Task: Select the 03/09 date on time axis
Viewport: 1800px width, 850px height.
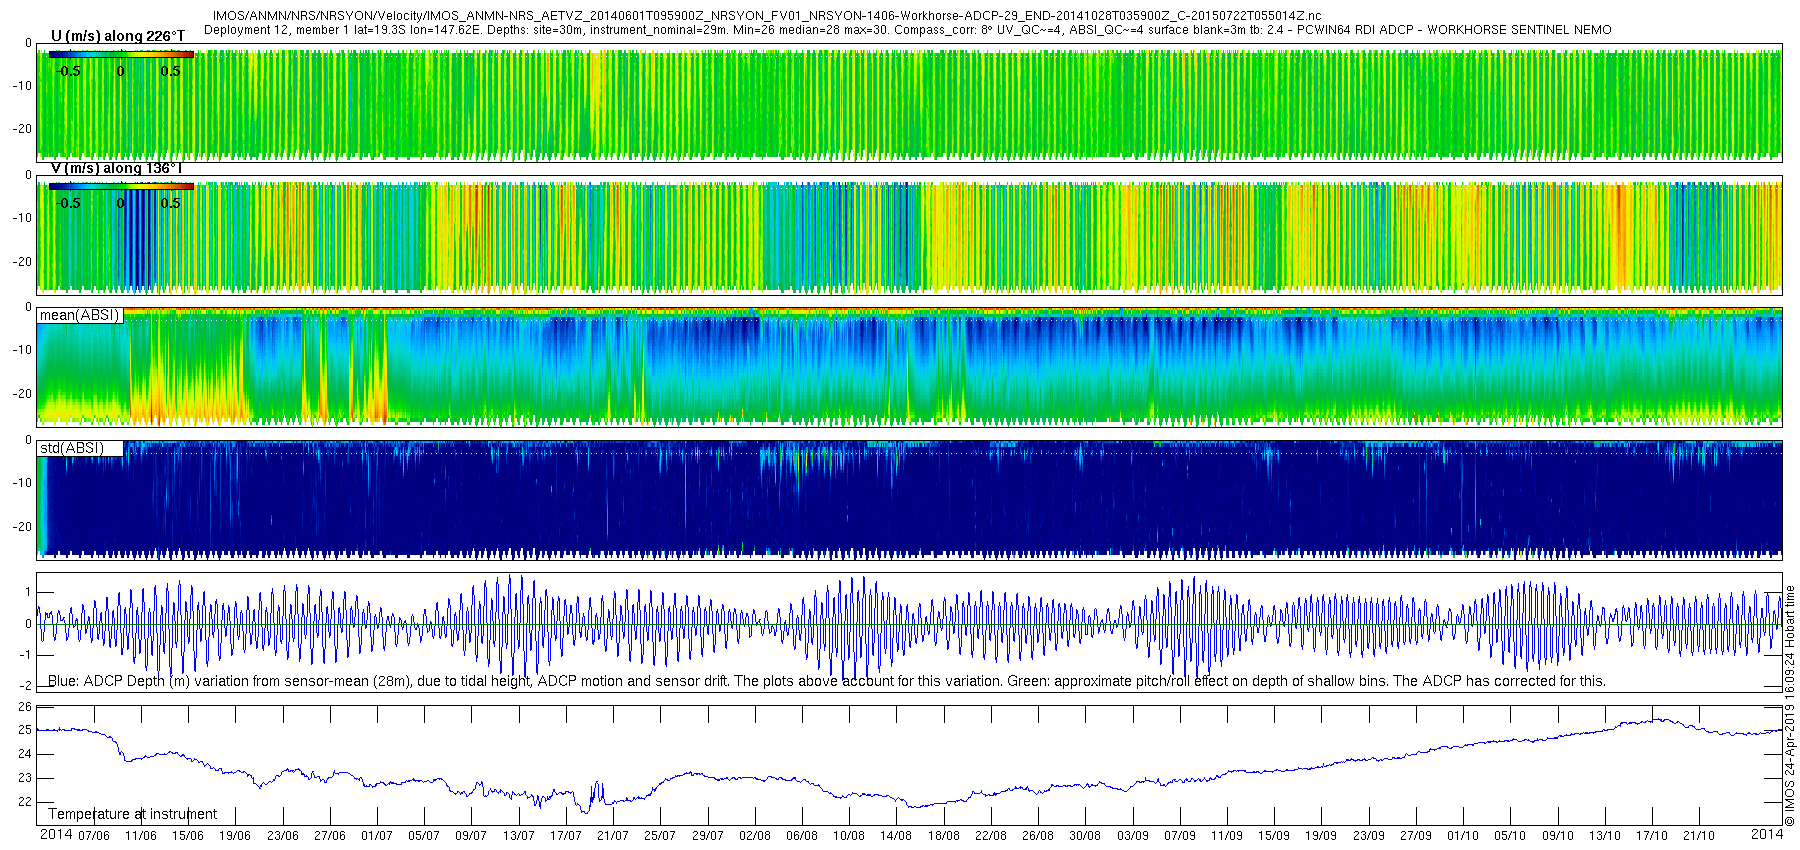Action: 1132,836
